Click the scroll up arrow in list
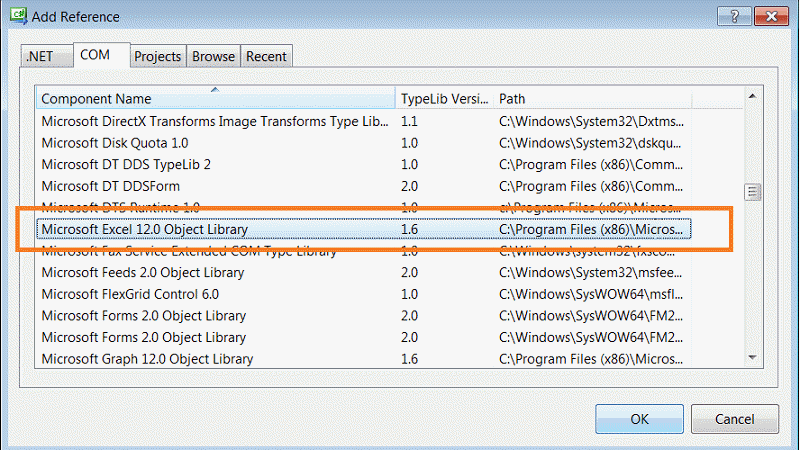800x450 pixels. pos(752,96)
